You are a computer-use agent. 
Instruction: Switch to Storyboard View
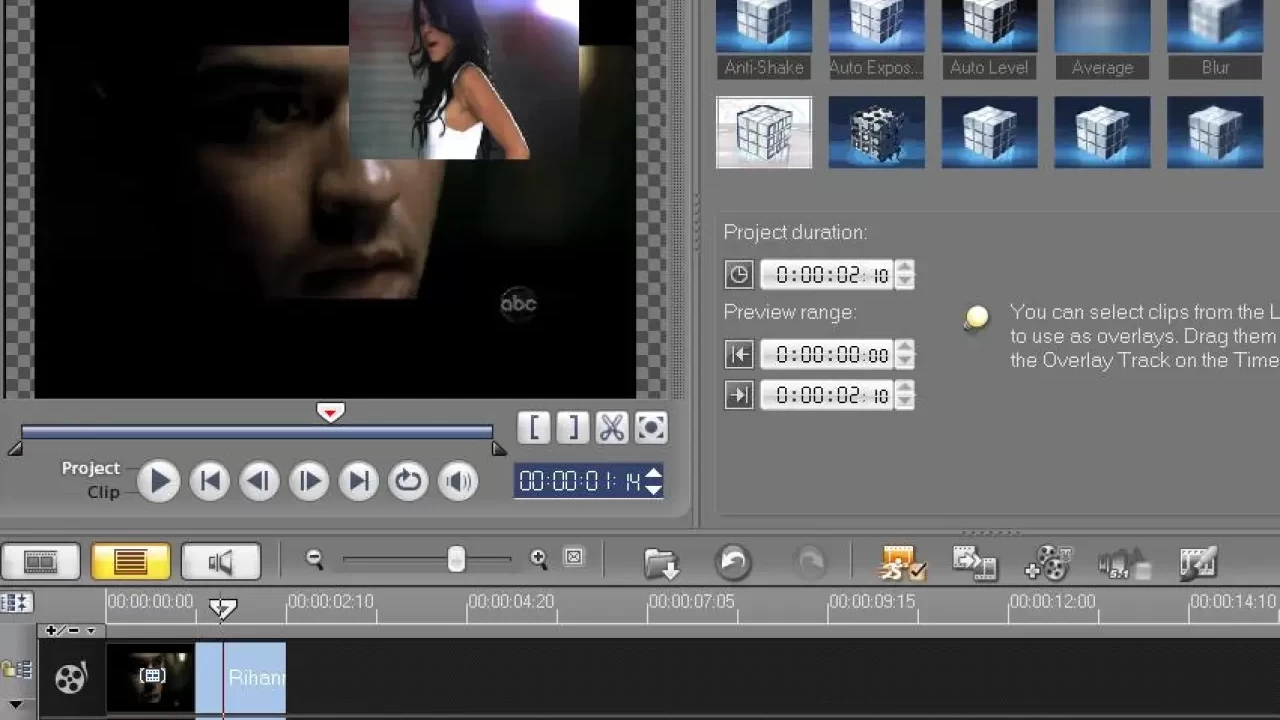[x=40, y=562]
